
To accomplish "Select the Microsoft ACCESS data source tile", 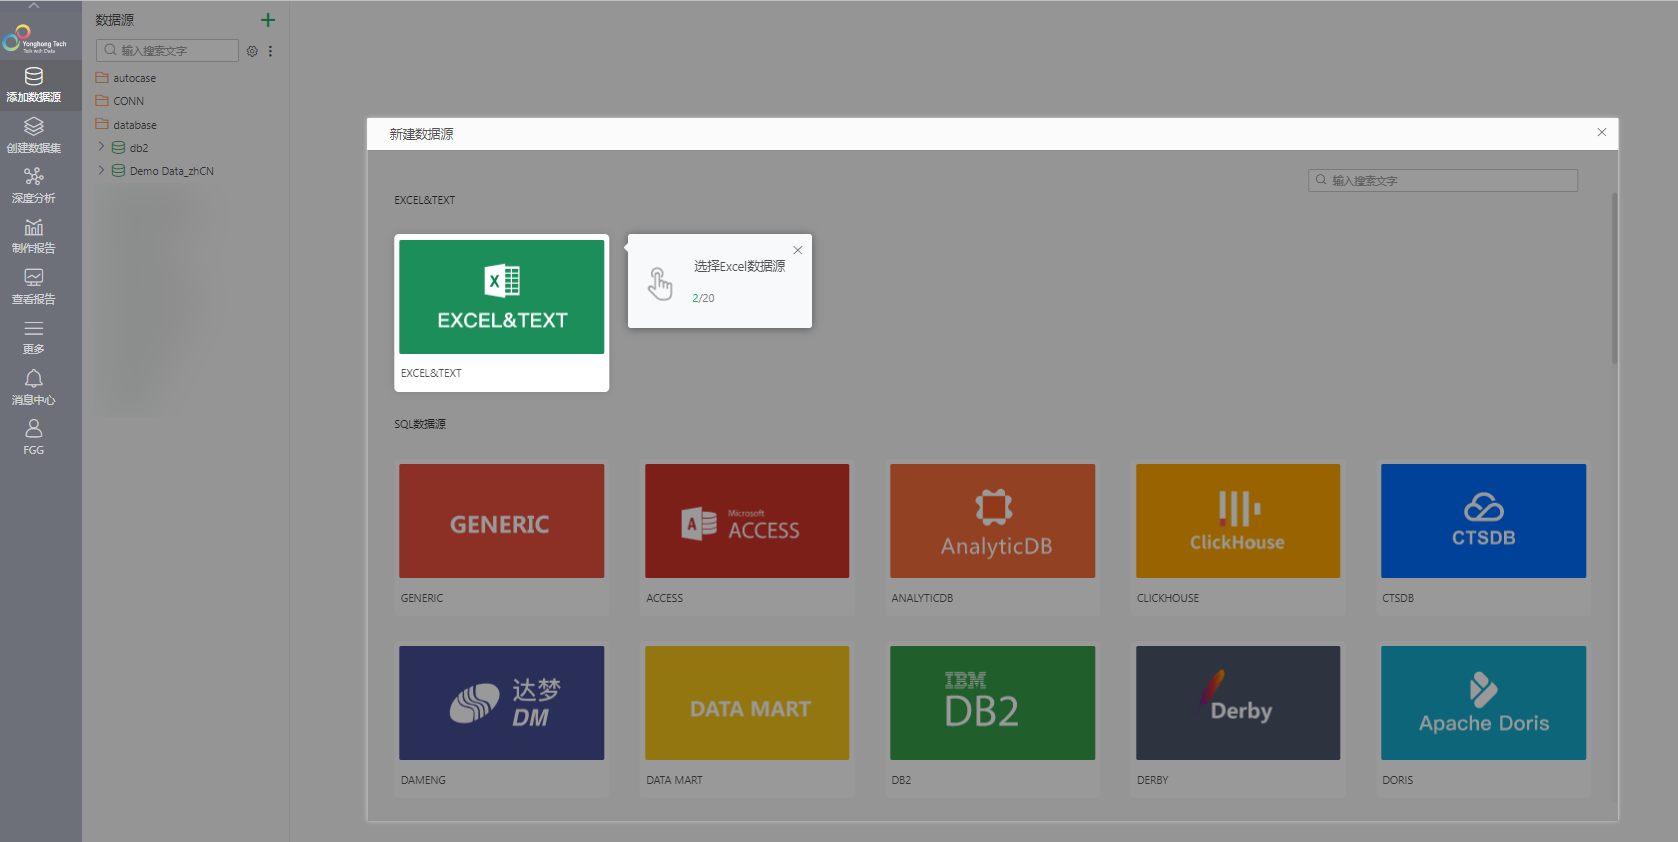I will 747,521.
